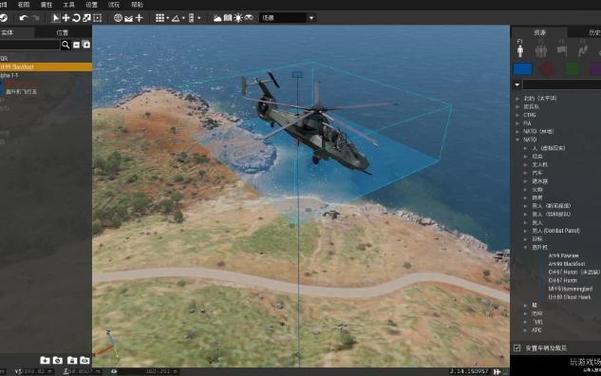Screen dimensions: 601x376
Task: Select UH-80 Ghost Hawk from list
Action: 570,297
